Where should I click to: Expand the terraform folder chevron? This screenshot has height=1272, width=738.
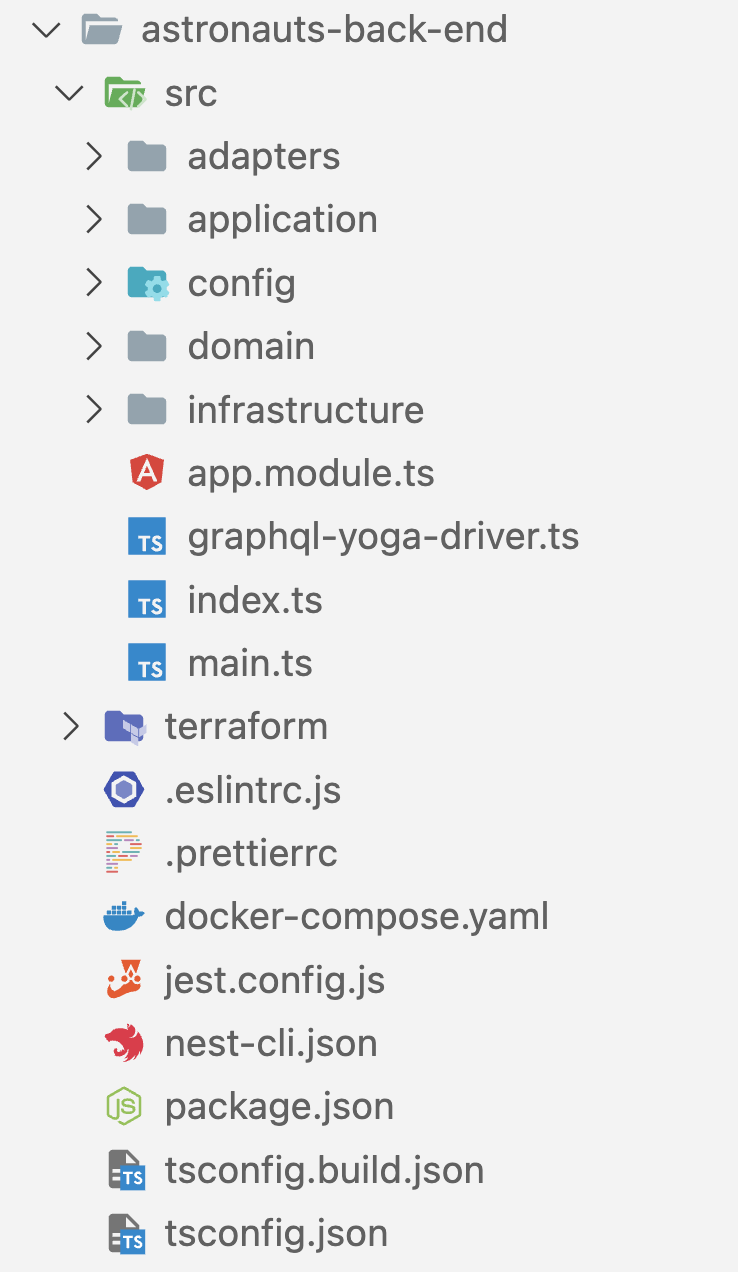[x=71, y=726]
